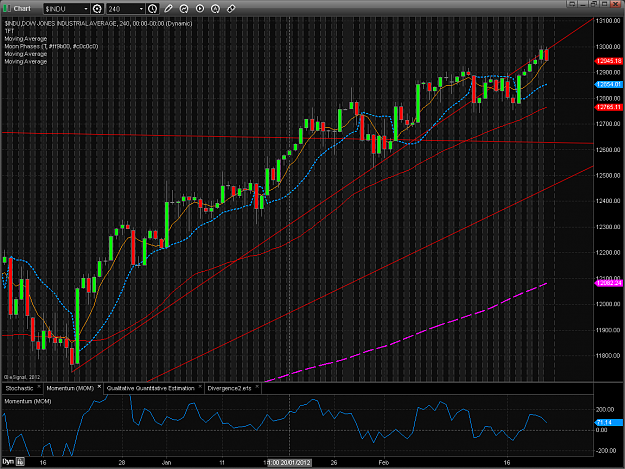This screenshot has width=625, height=469.
Task: Restore the chart window with restore button
Action: [x=594, y=4]
